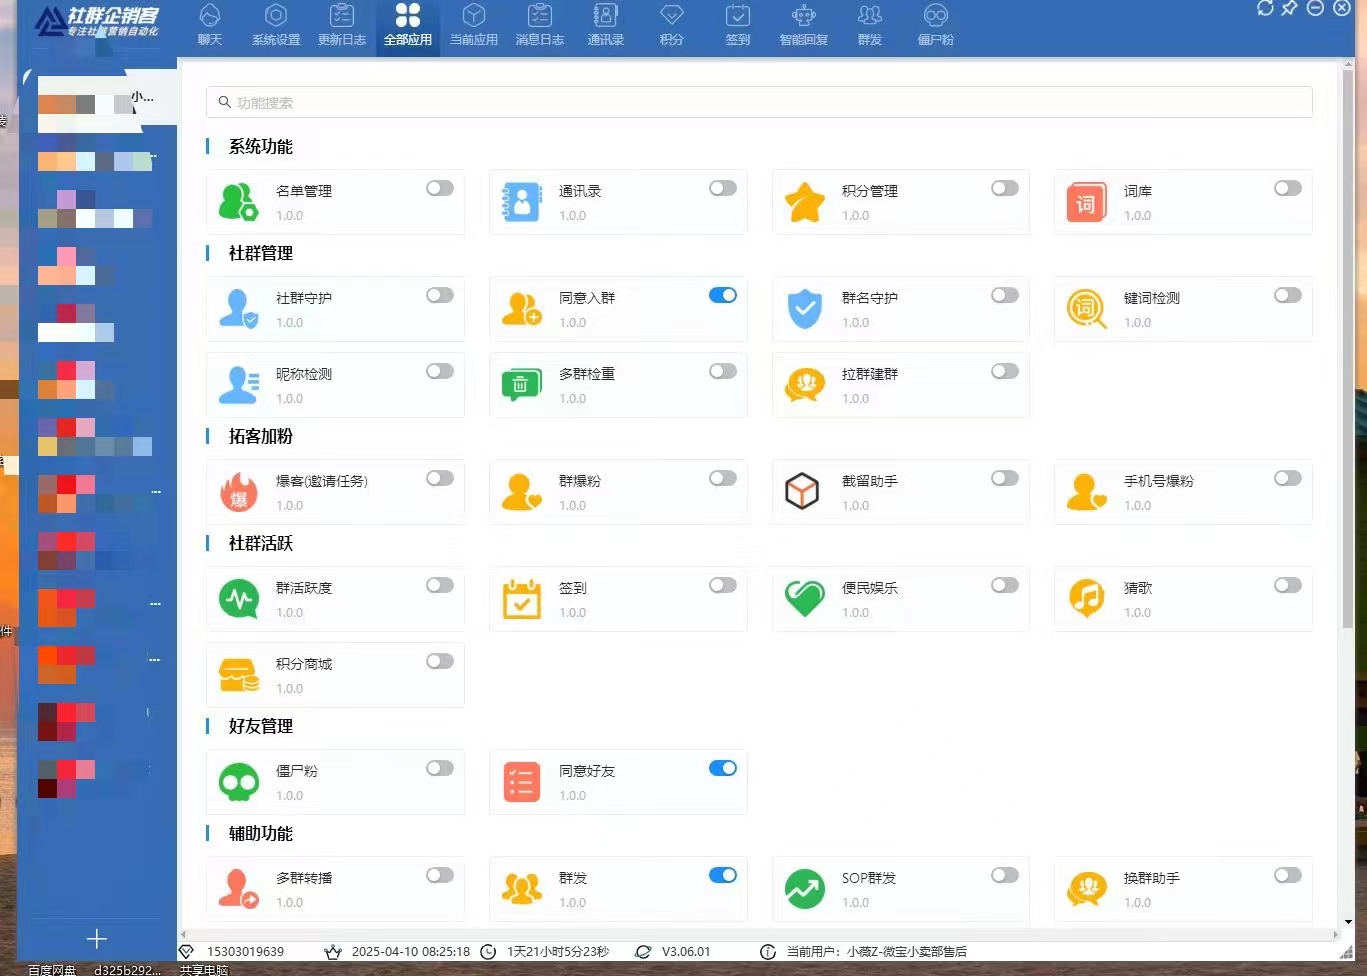Click the 猜歌 music note icon

click(x=1086, y=599)
